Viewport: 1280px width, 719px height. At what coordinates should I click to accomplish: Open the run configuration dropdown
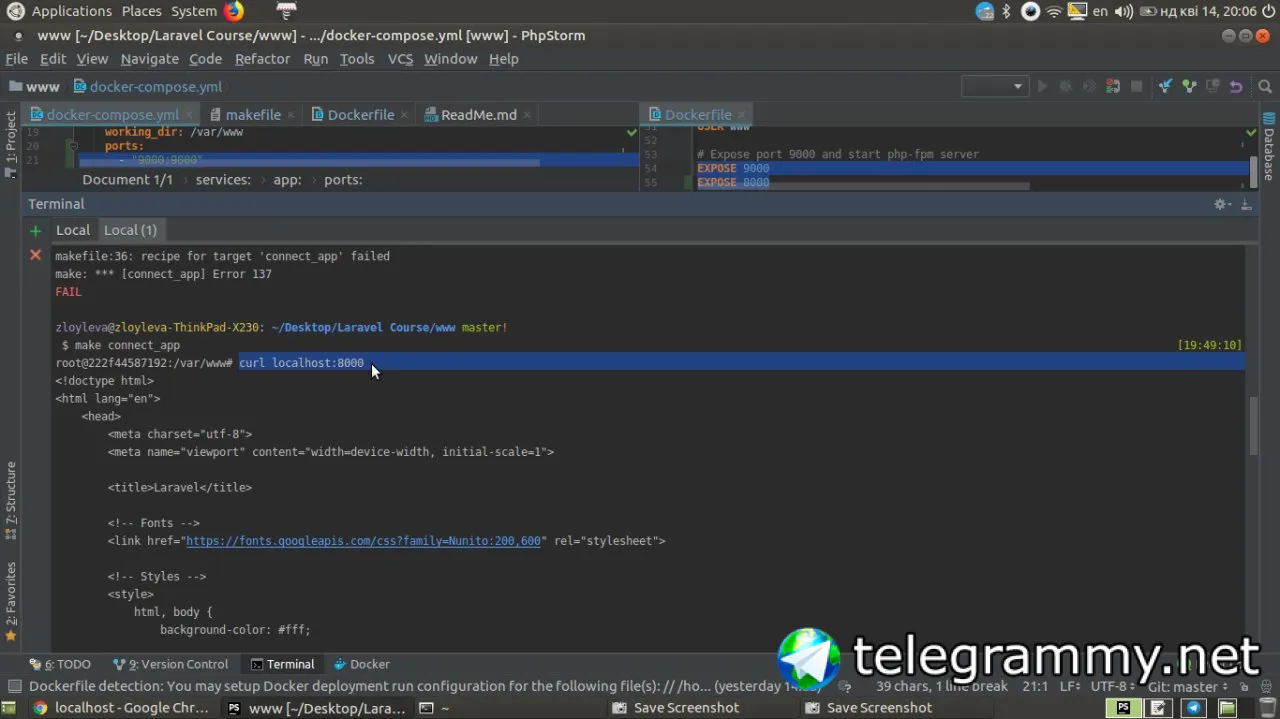tap(995, 87)
